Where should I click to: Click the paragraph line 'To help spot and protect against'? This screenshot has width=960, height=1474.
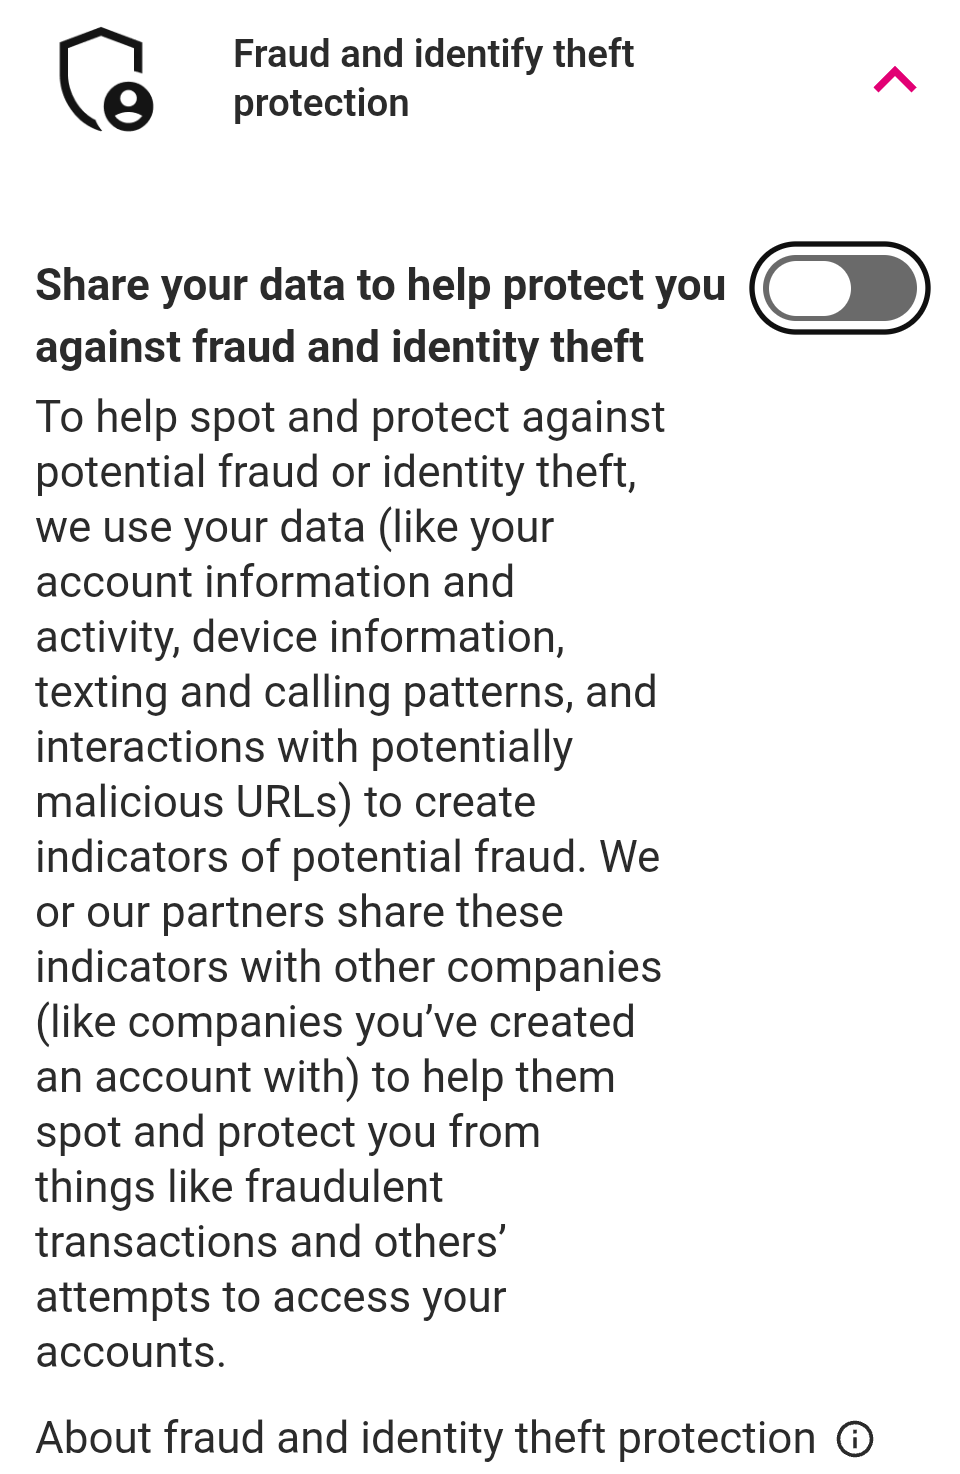click(x=350, y=417)
